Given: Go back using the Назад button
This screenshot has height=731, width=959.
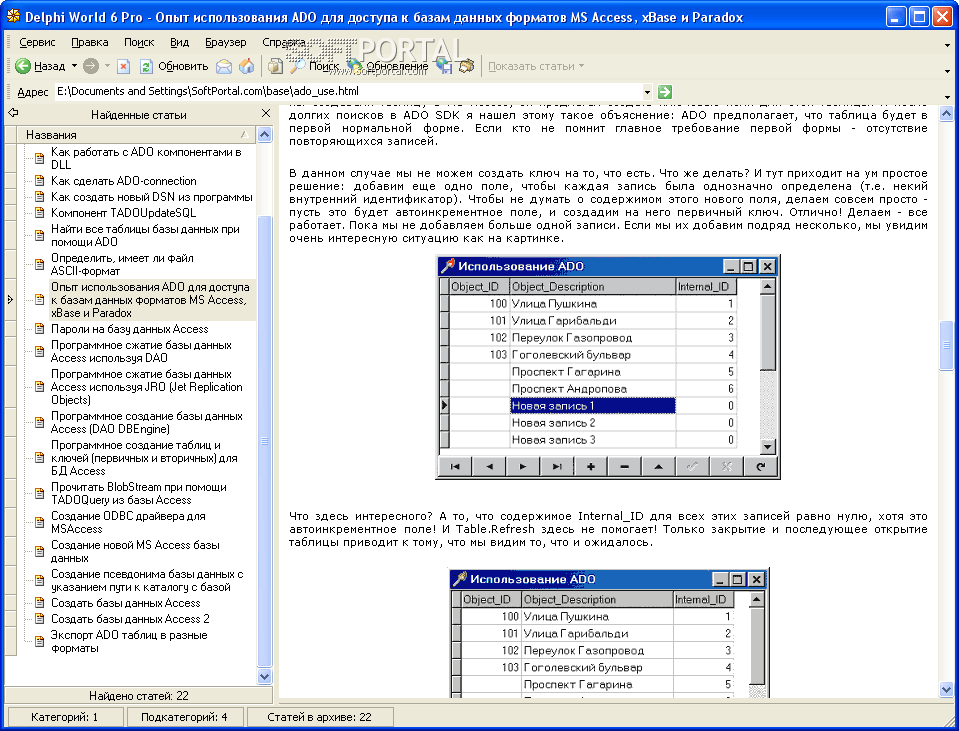Looking at the screenshot, I should point(40,66).
